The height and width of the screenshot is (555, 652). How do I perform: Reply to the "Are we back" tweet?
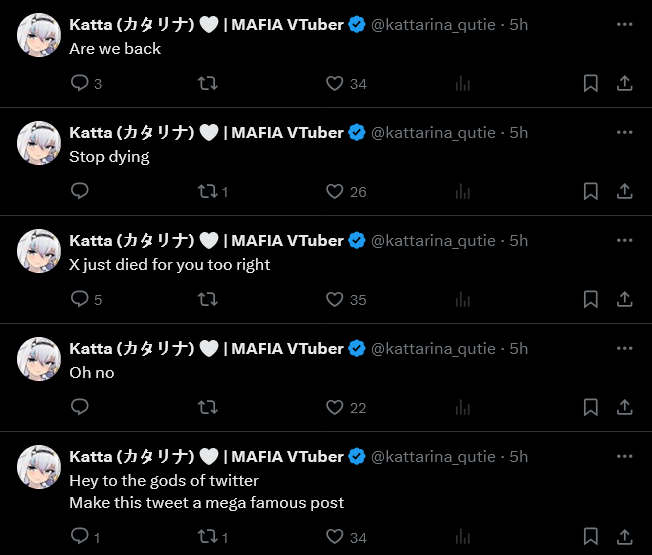(x=80, y=84)
